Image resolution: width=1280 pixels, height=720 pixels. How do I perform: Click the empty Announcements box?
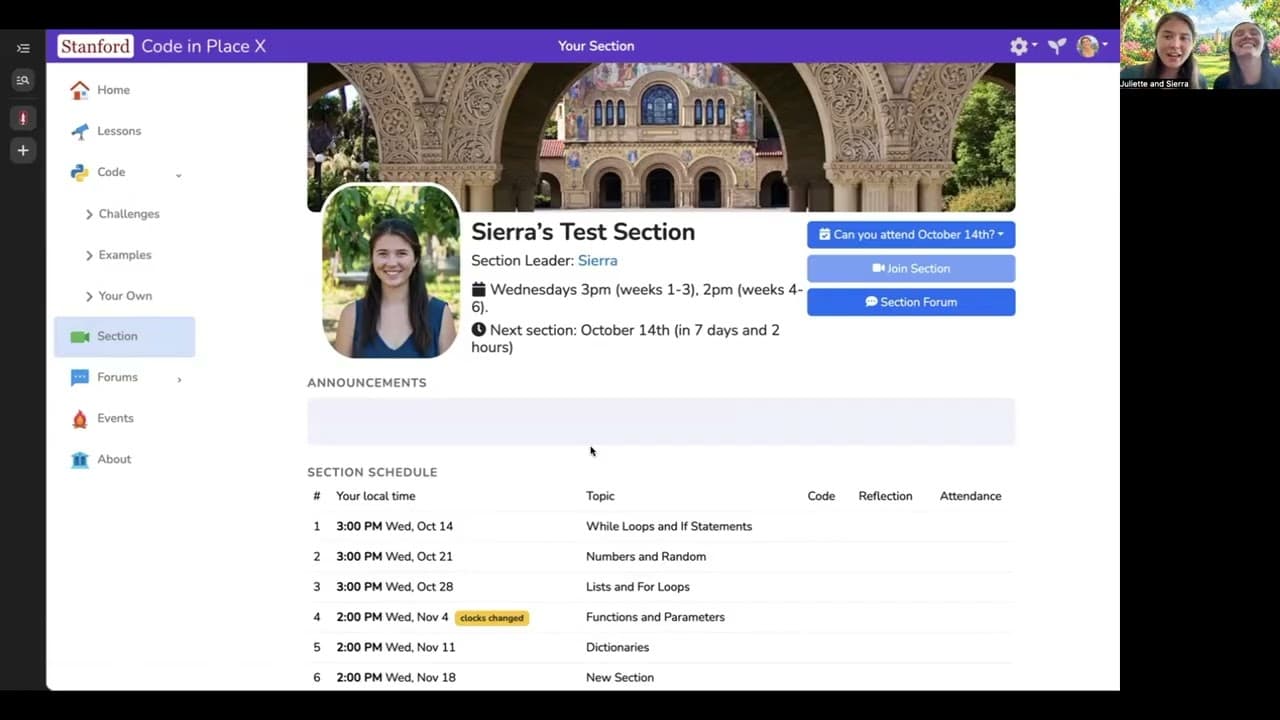pos(661,421)
